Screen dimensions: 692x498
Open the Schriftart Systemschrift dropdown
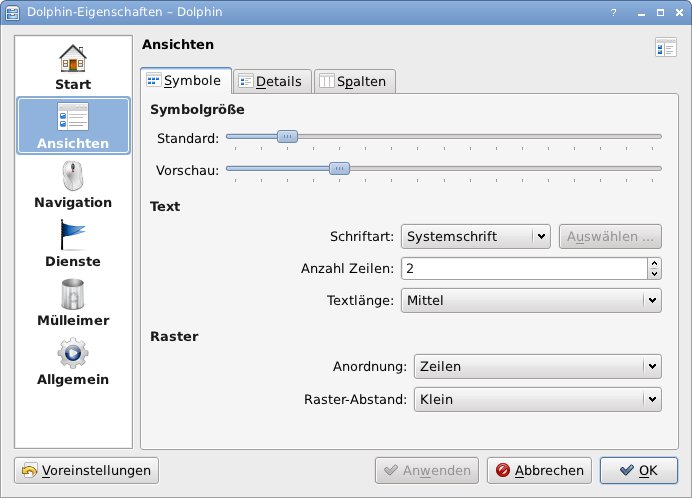[475, 237]
